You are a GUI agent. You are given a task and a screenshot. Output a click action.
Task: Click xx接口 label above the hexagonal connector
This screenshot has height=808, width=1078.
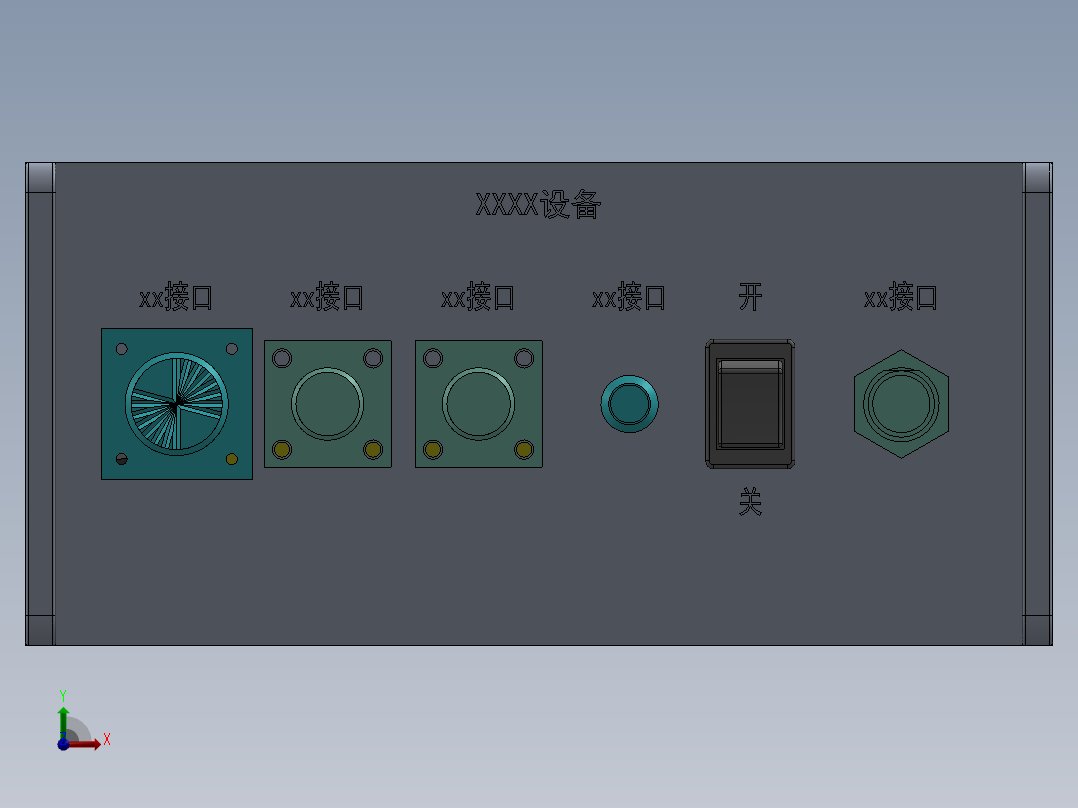901,297
